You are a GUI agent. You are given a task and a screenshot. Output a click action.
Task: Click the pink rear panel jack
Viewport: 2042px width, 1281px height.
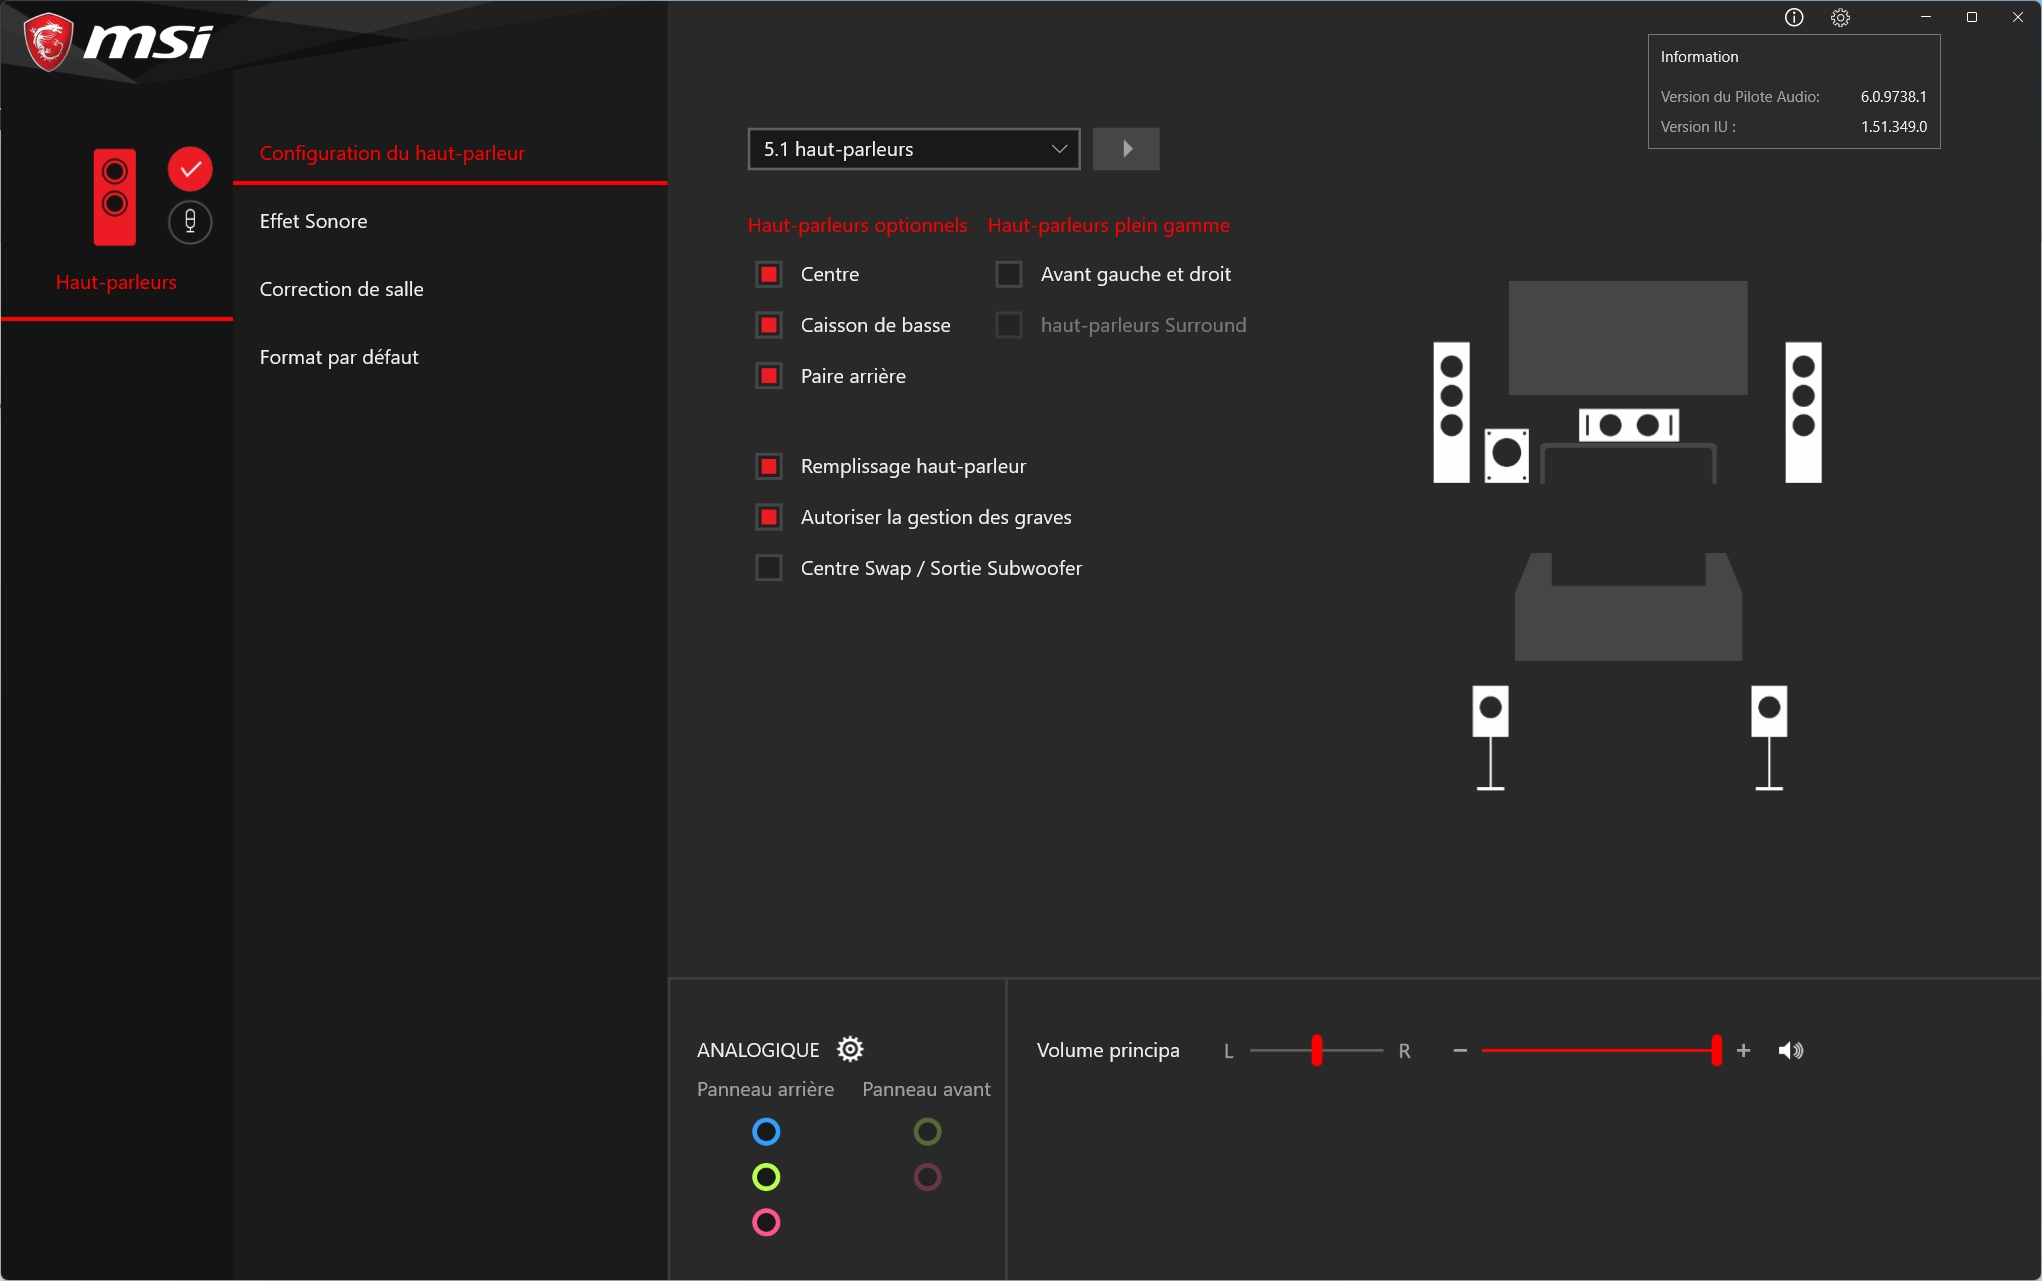[x=766, y=1222]
